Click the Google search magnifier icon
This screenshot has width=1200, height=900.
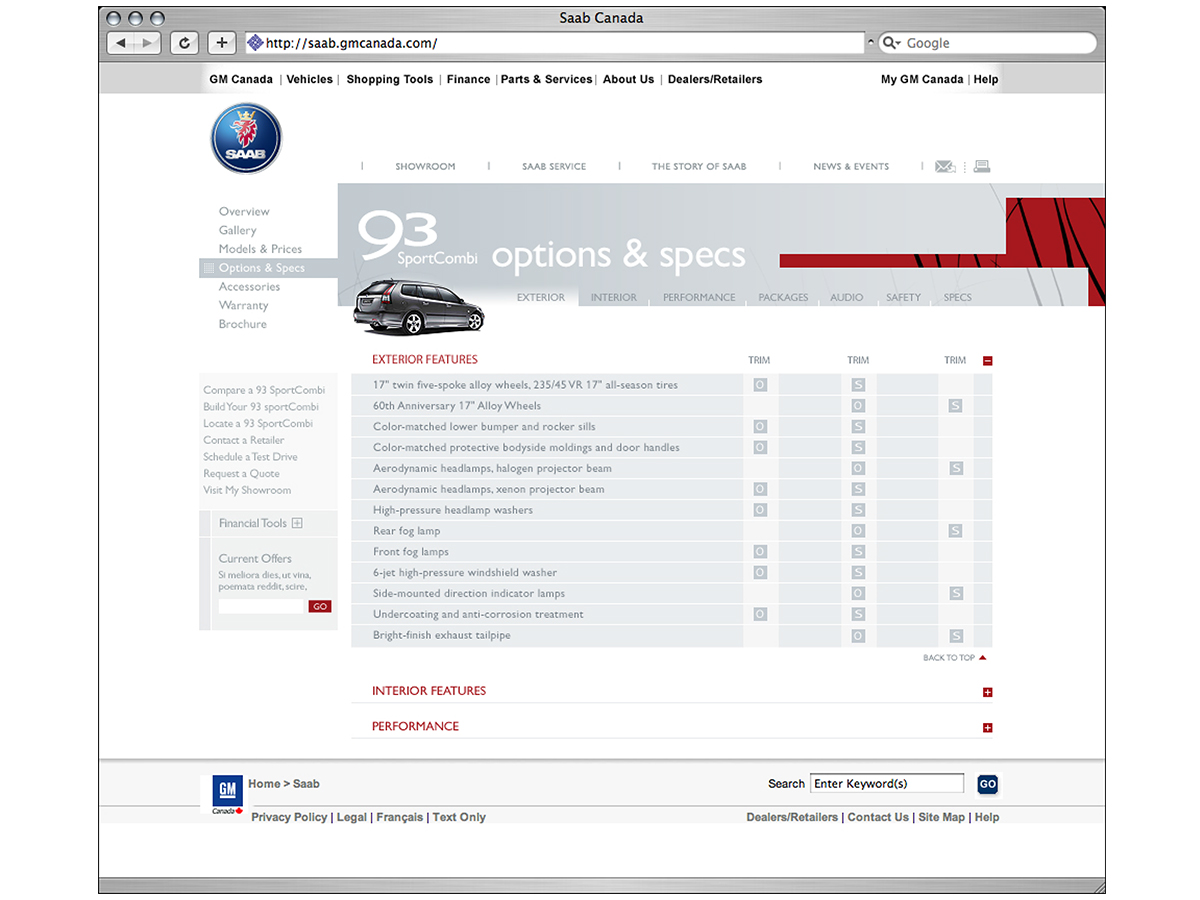890,43
